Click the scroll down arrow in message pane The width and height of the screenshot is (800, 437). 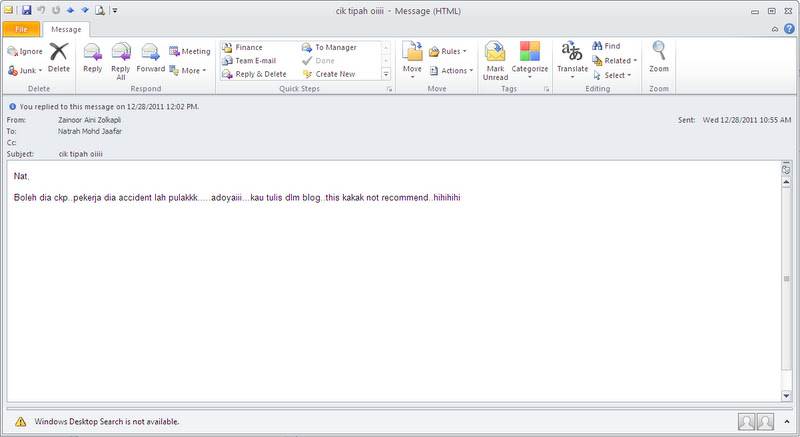coord(786,395)
